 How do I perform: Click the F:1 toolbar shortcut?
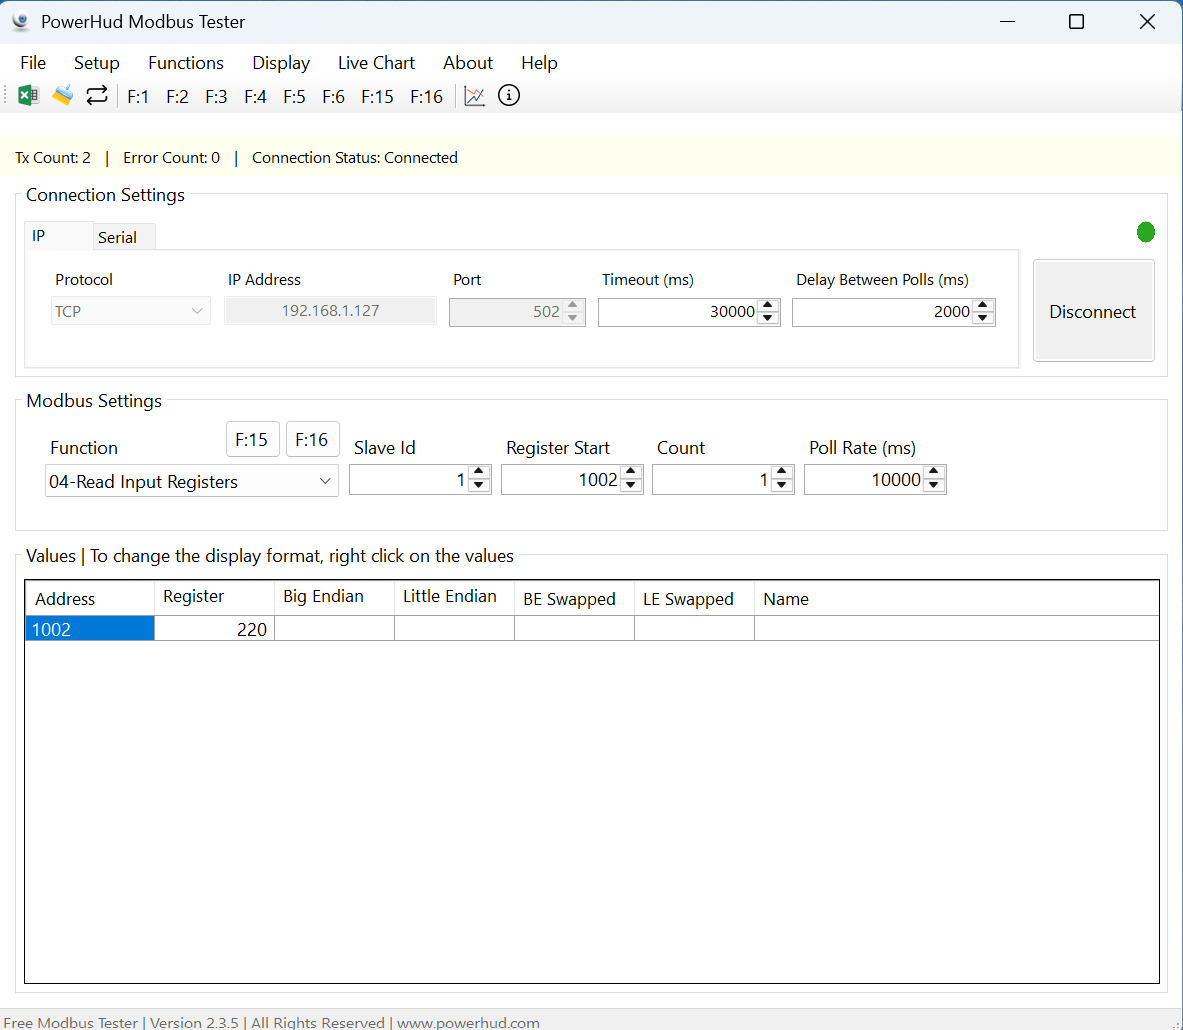point(138,97)
